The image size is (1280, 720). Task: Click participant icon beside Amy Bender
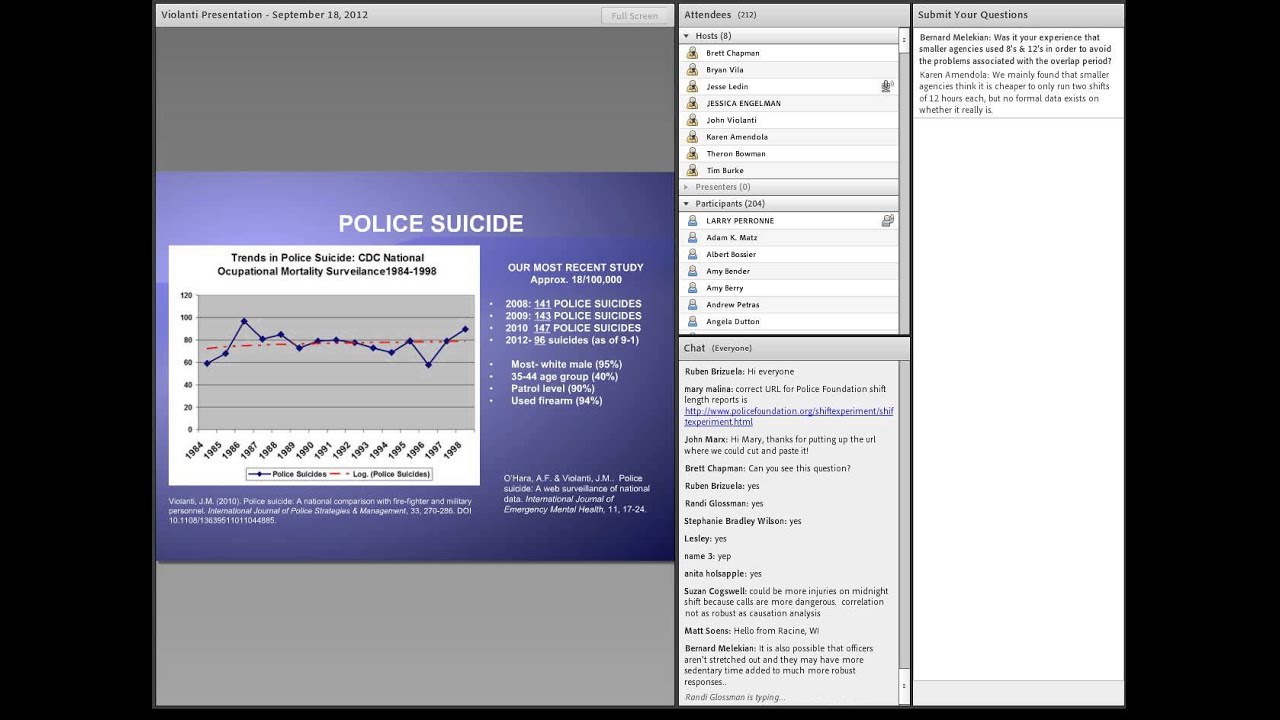(x=692, y=271)
